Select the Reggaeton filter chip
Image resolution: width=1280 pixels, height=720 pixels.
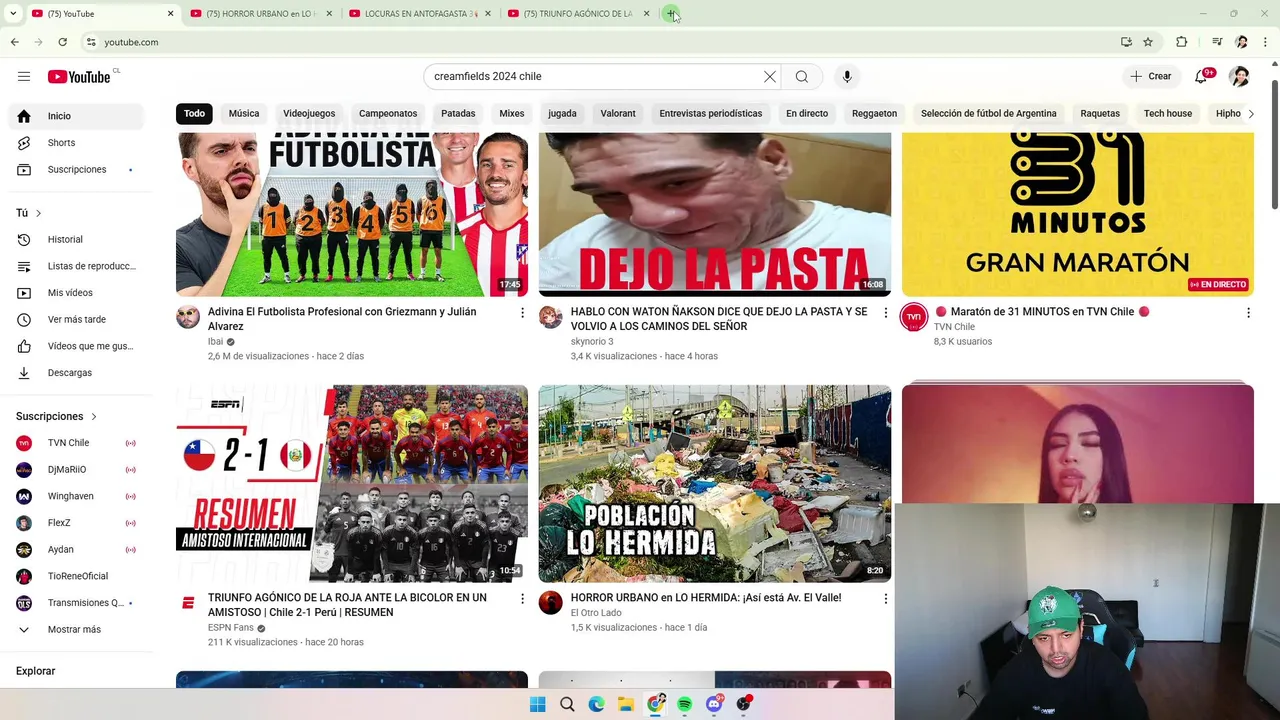coord(874,114)
